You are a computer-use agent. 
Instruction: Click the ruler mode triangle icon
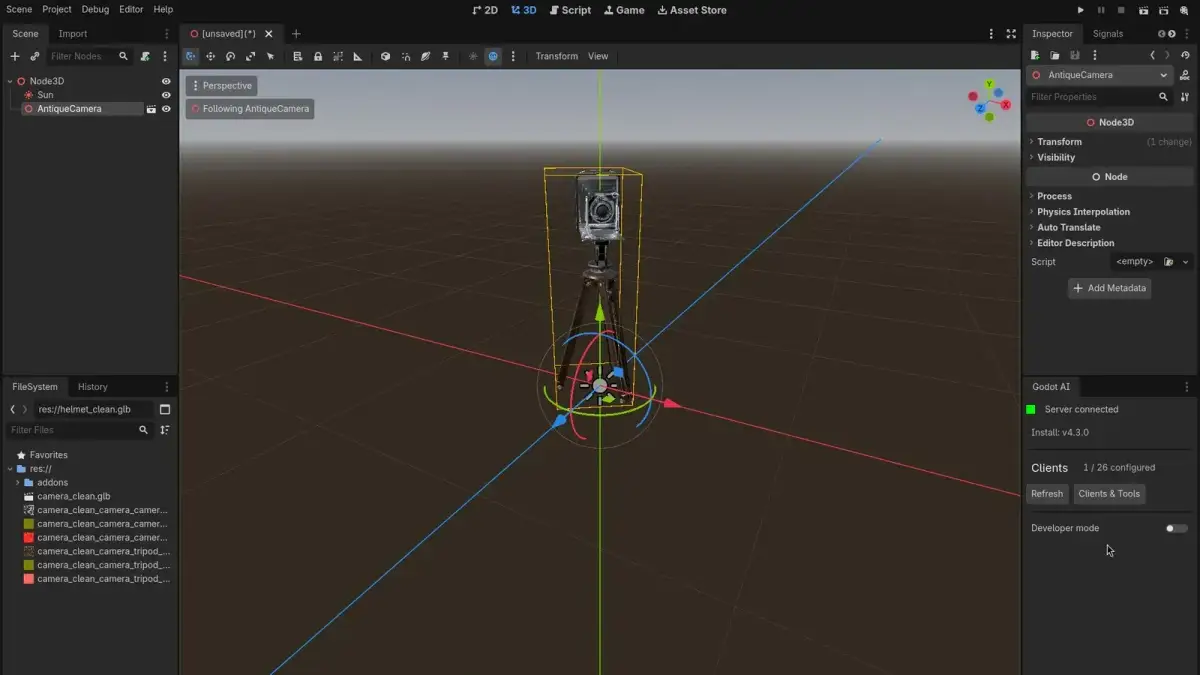[358, 56]
